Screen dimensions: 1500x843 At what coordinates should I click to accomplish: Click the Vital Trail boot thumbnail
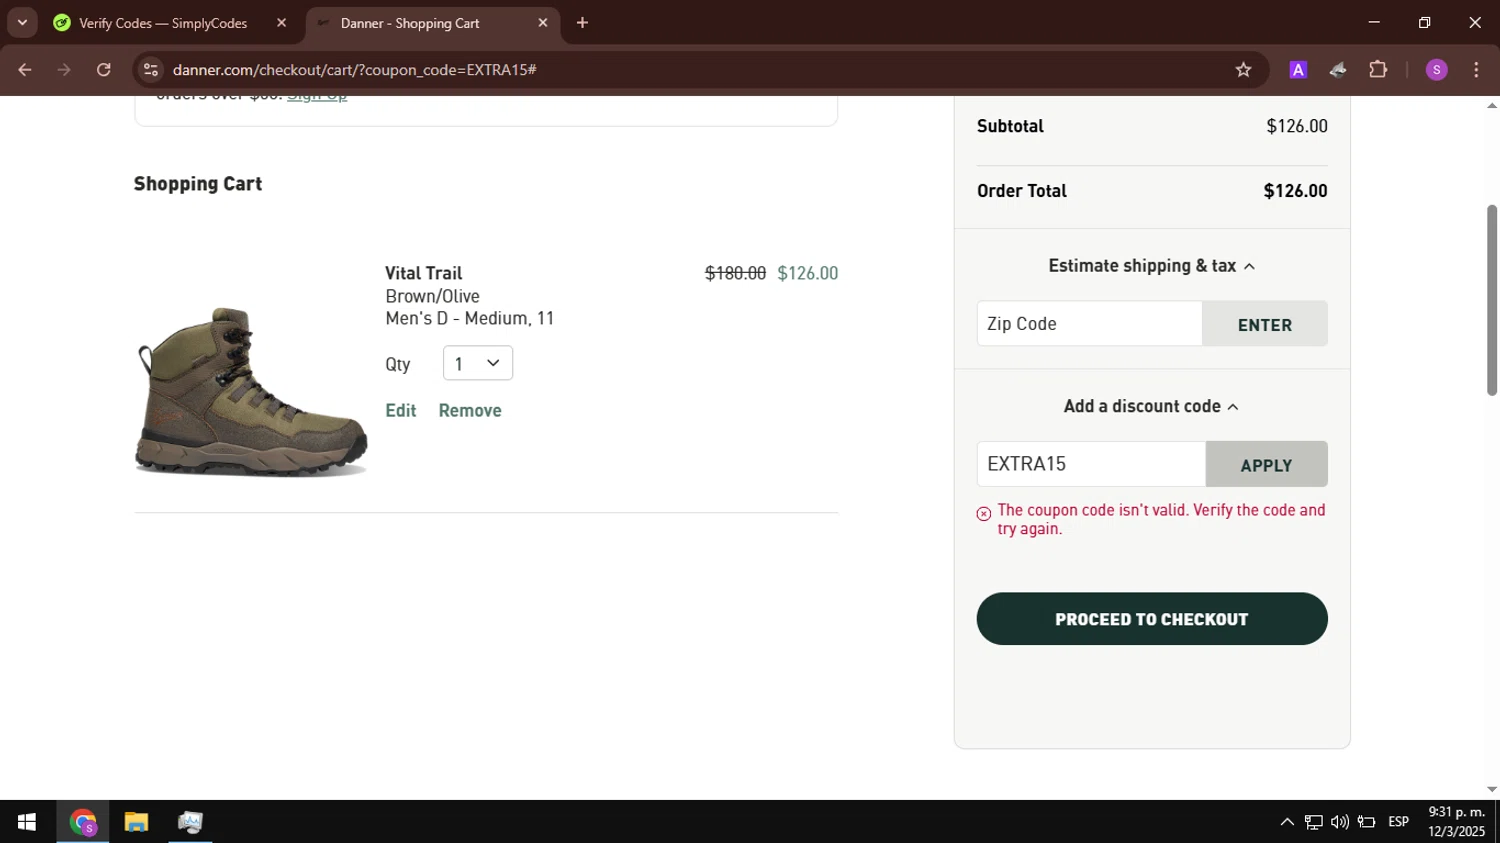pos(251,391)
